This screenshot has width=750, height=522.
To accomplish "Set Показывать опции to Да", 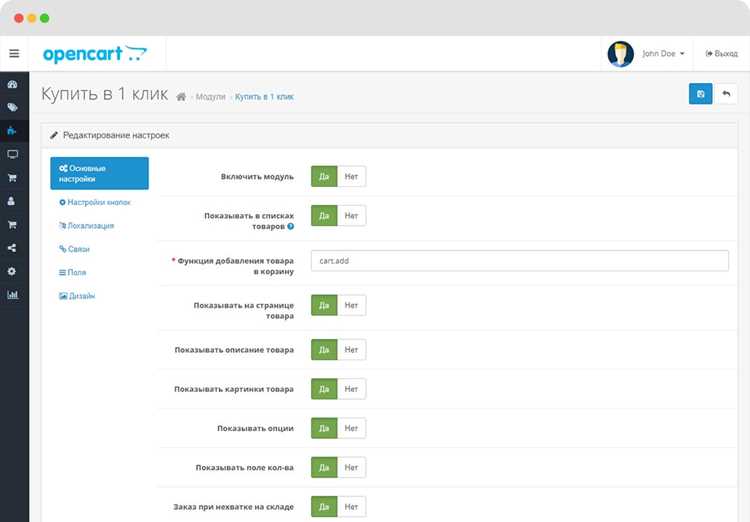I will pyautogui.click(x=324, y=428).
